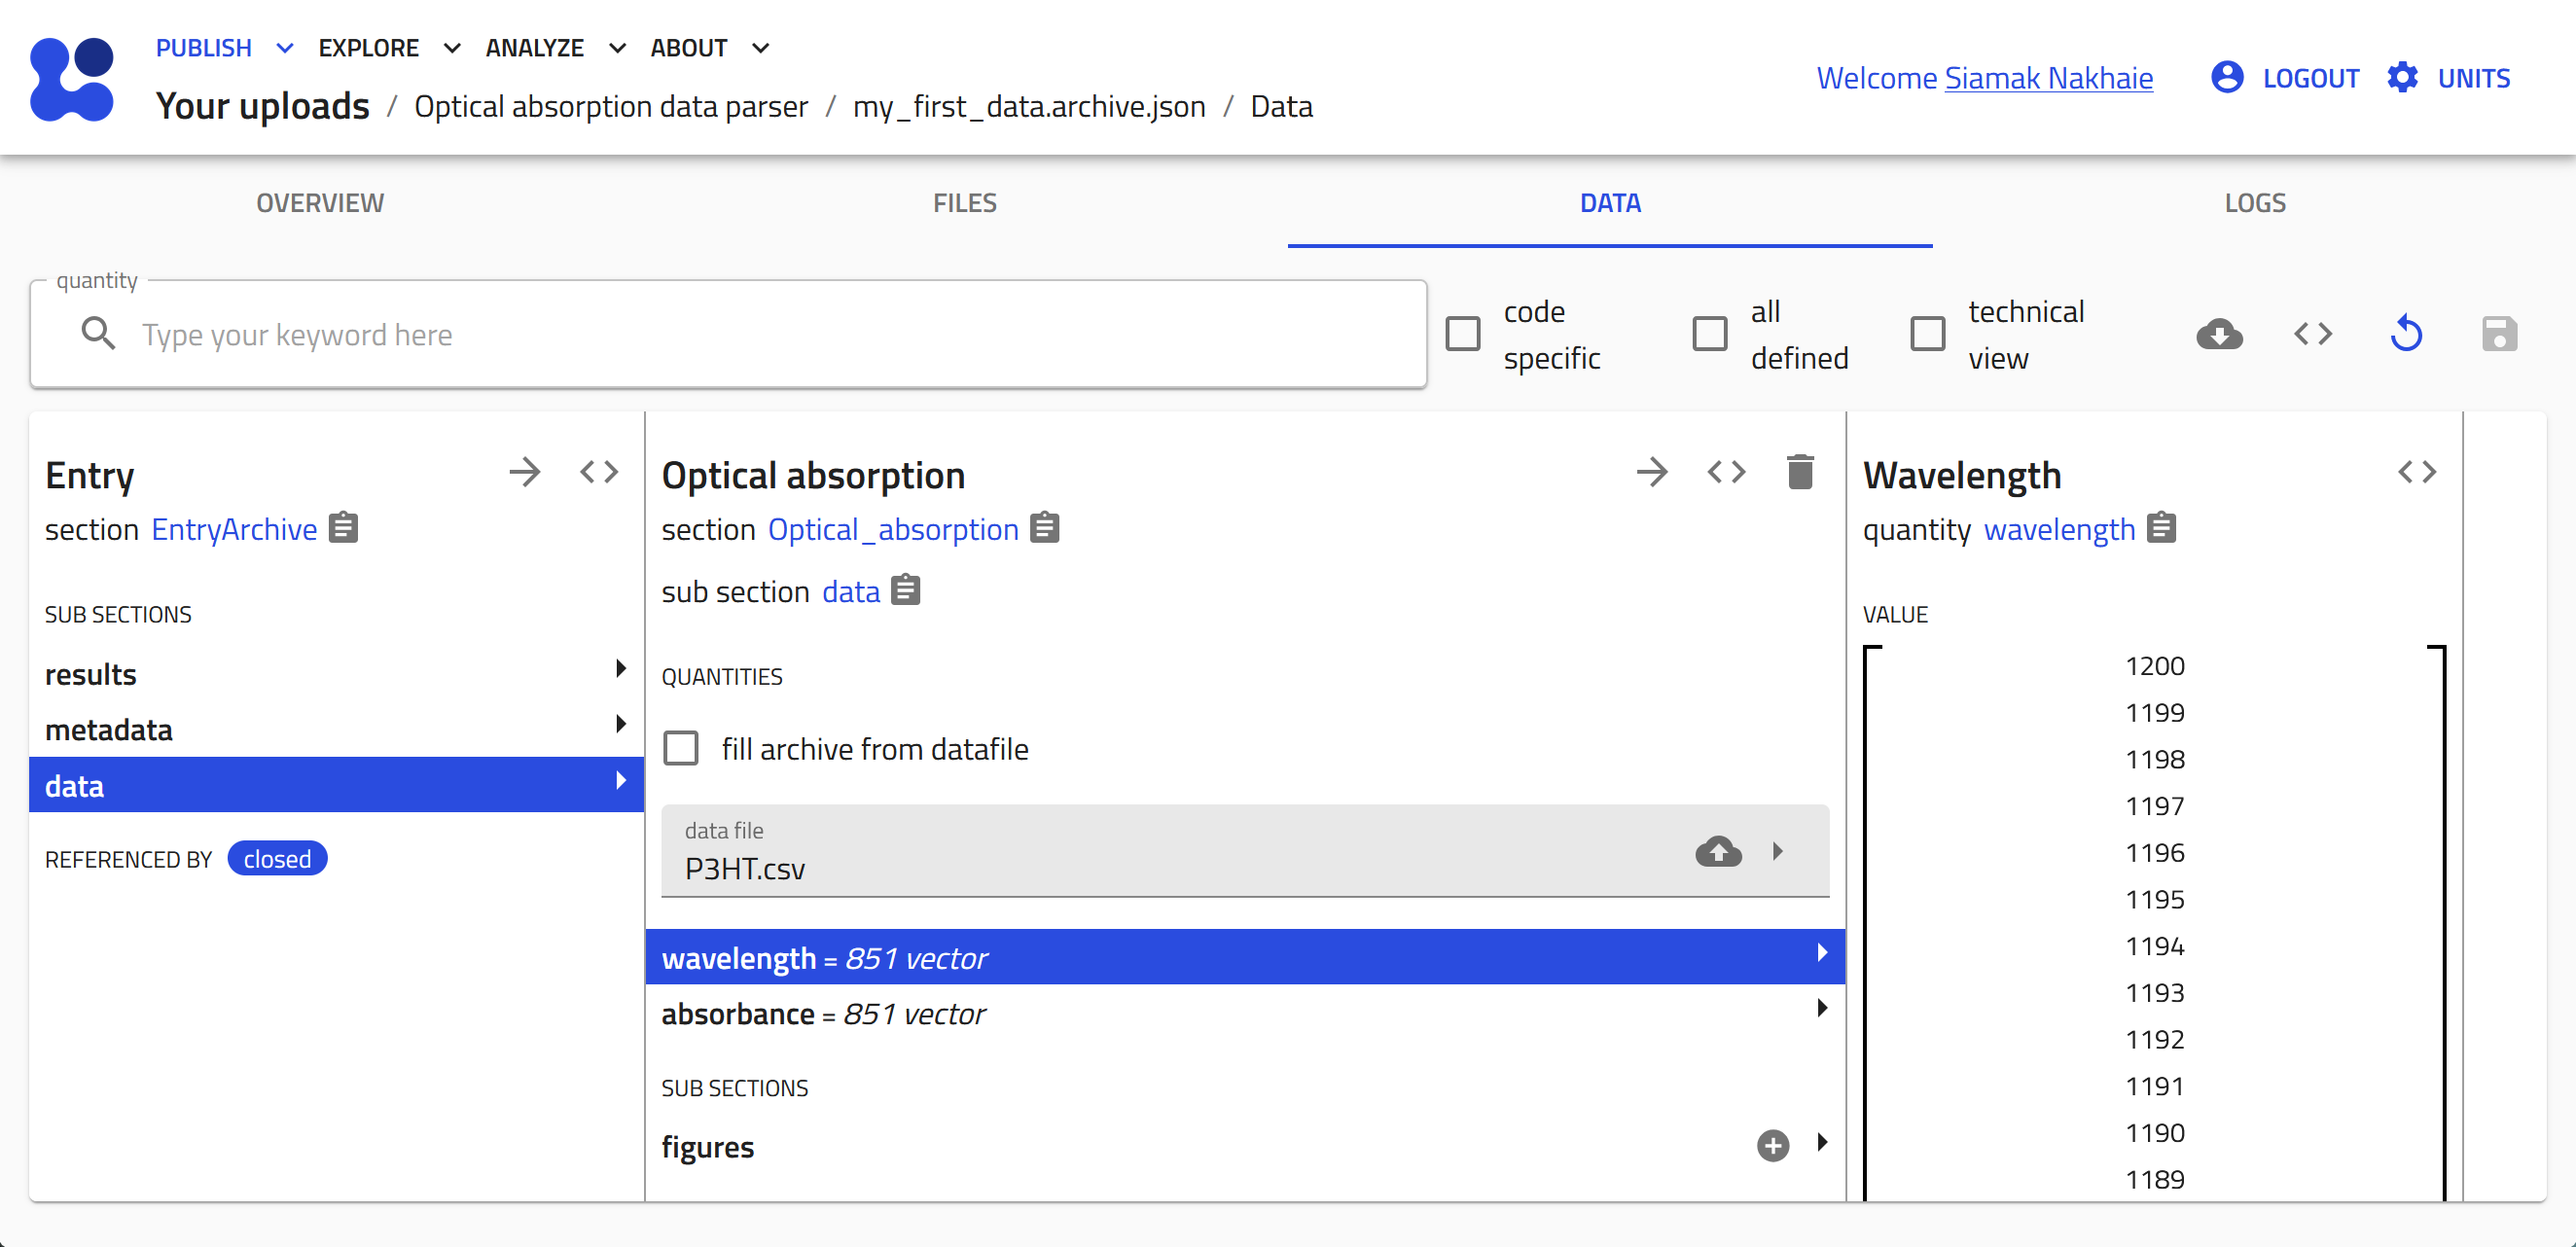
Task: Click the save floppy disk icon
Action: [2498, 334]
